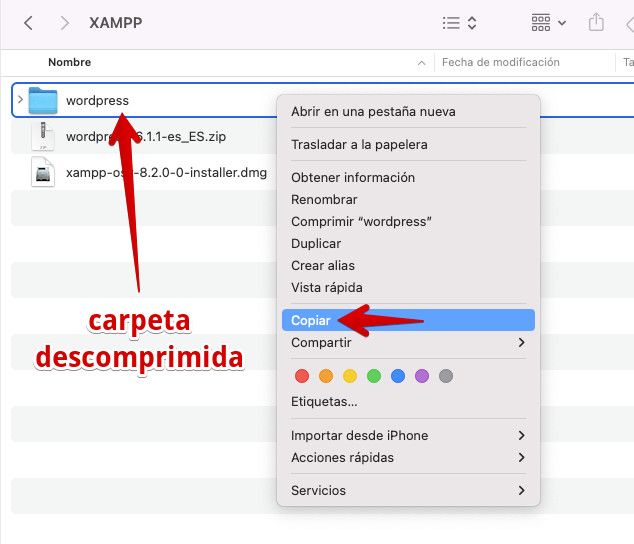This screenshot has height=544, width=634.
Task: Apply the green tag color
Action: click(x=374, y=376)
